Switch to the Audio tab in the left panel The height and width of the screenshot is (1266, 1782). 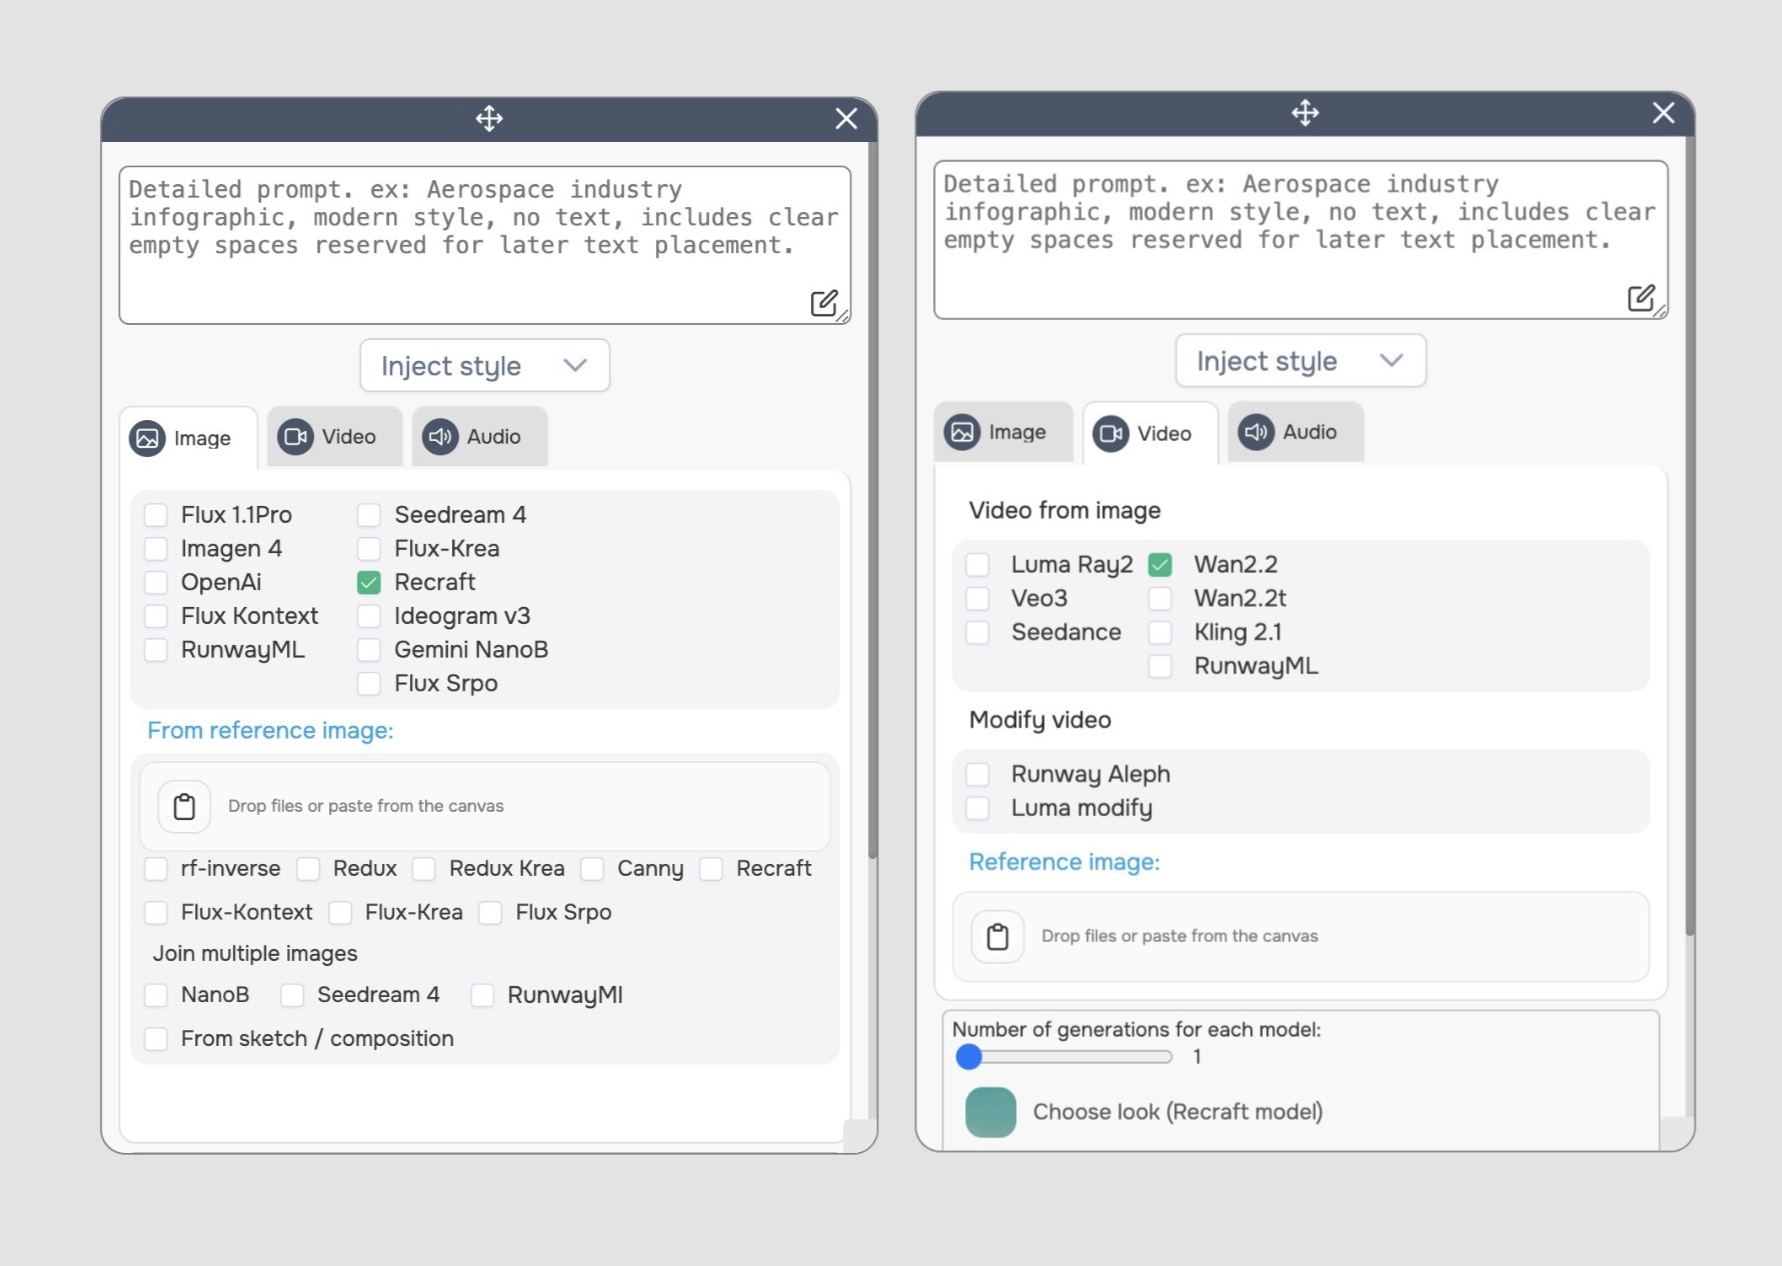479,437
